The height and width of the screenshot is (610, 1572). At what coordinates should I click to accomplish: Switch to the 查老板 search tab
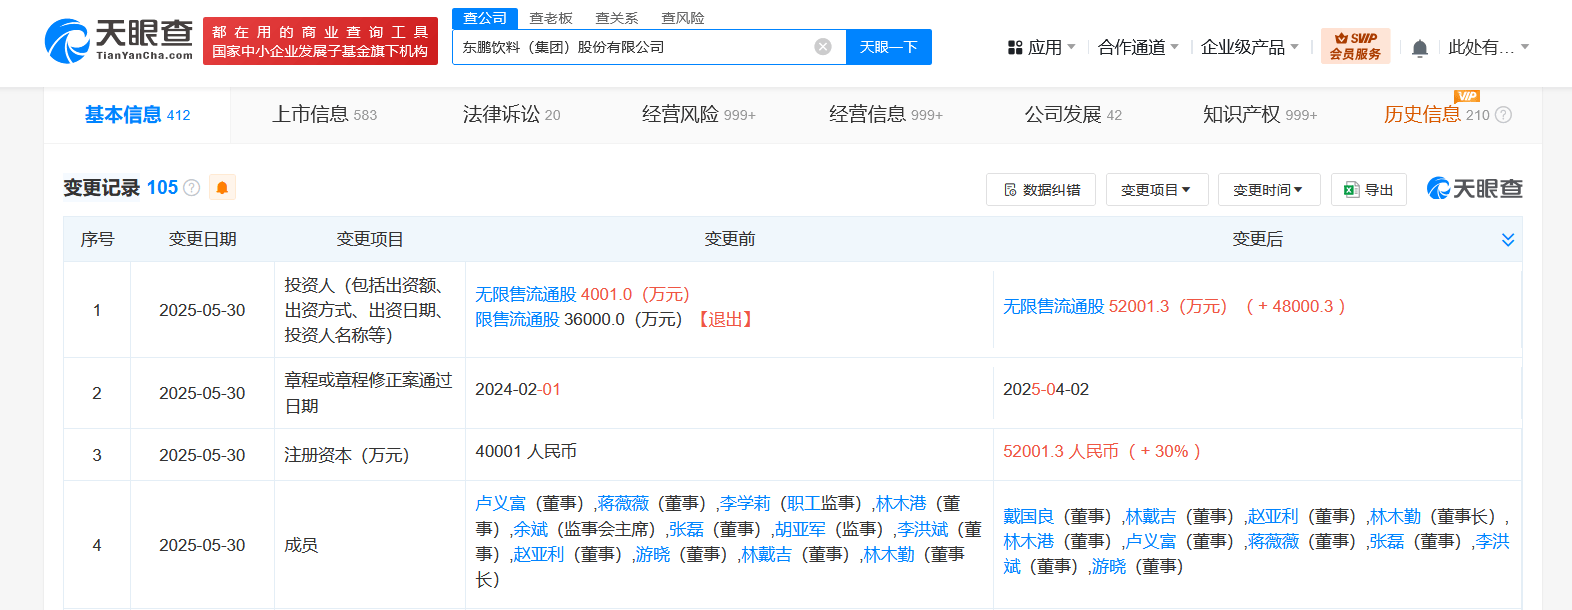(x=551, y=18)
